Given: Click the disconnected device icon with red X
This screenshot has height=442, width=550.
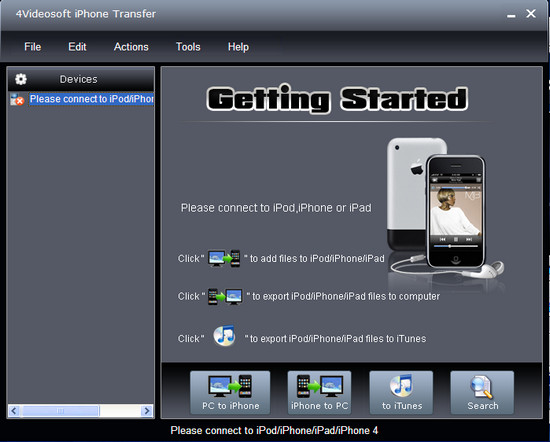Looking at the screenshot, I should click(x=16, y=100).
